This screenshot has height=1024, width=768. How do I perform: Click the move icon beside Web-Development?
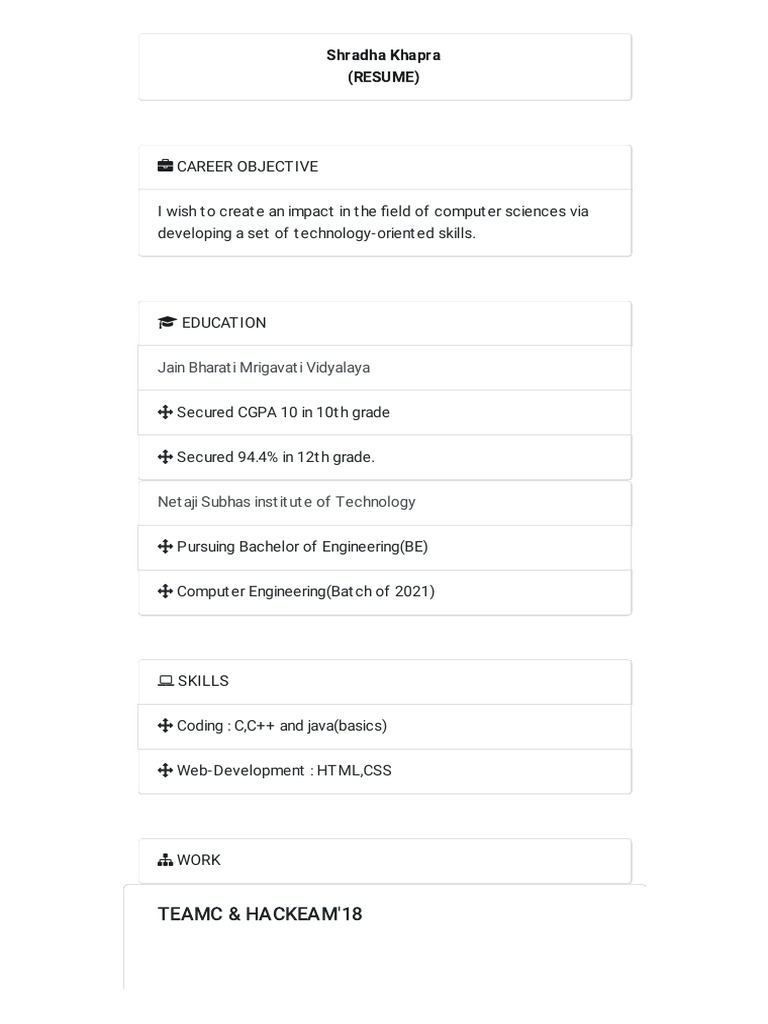(x=165, y=771)
